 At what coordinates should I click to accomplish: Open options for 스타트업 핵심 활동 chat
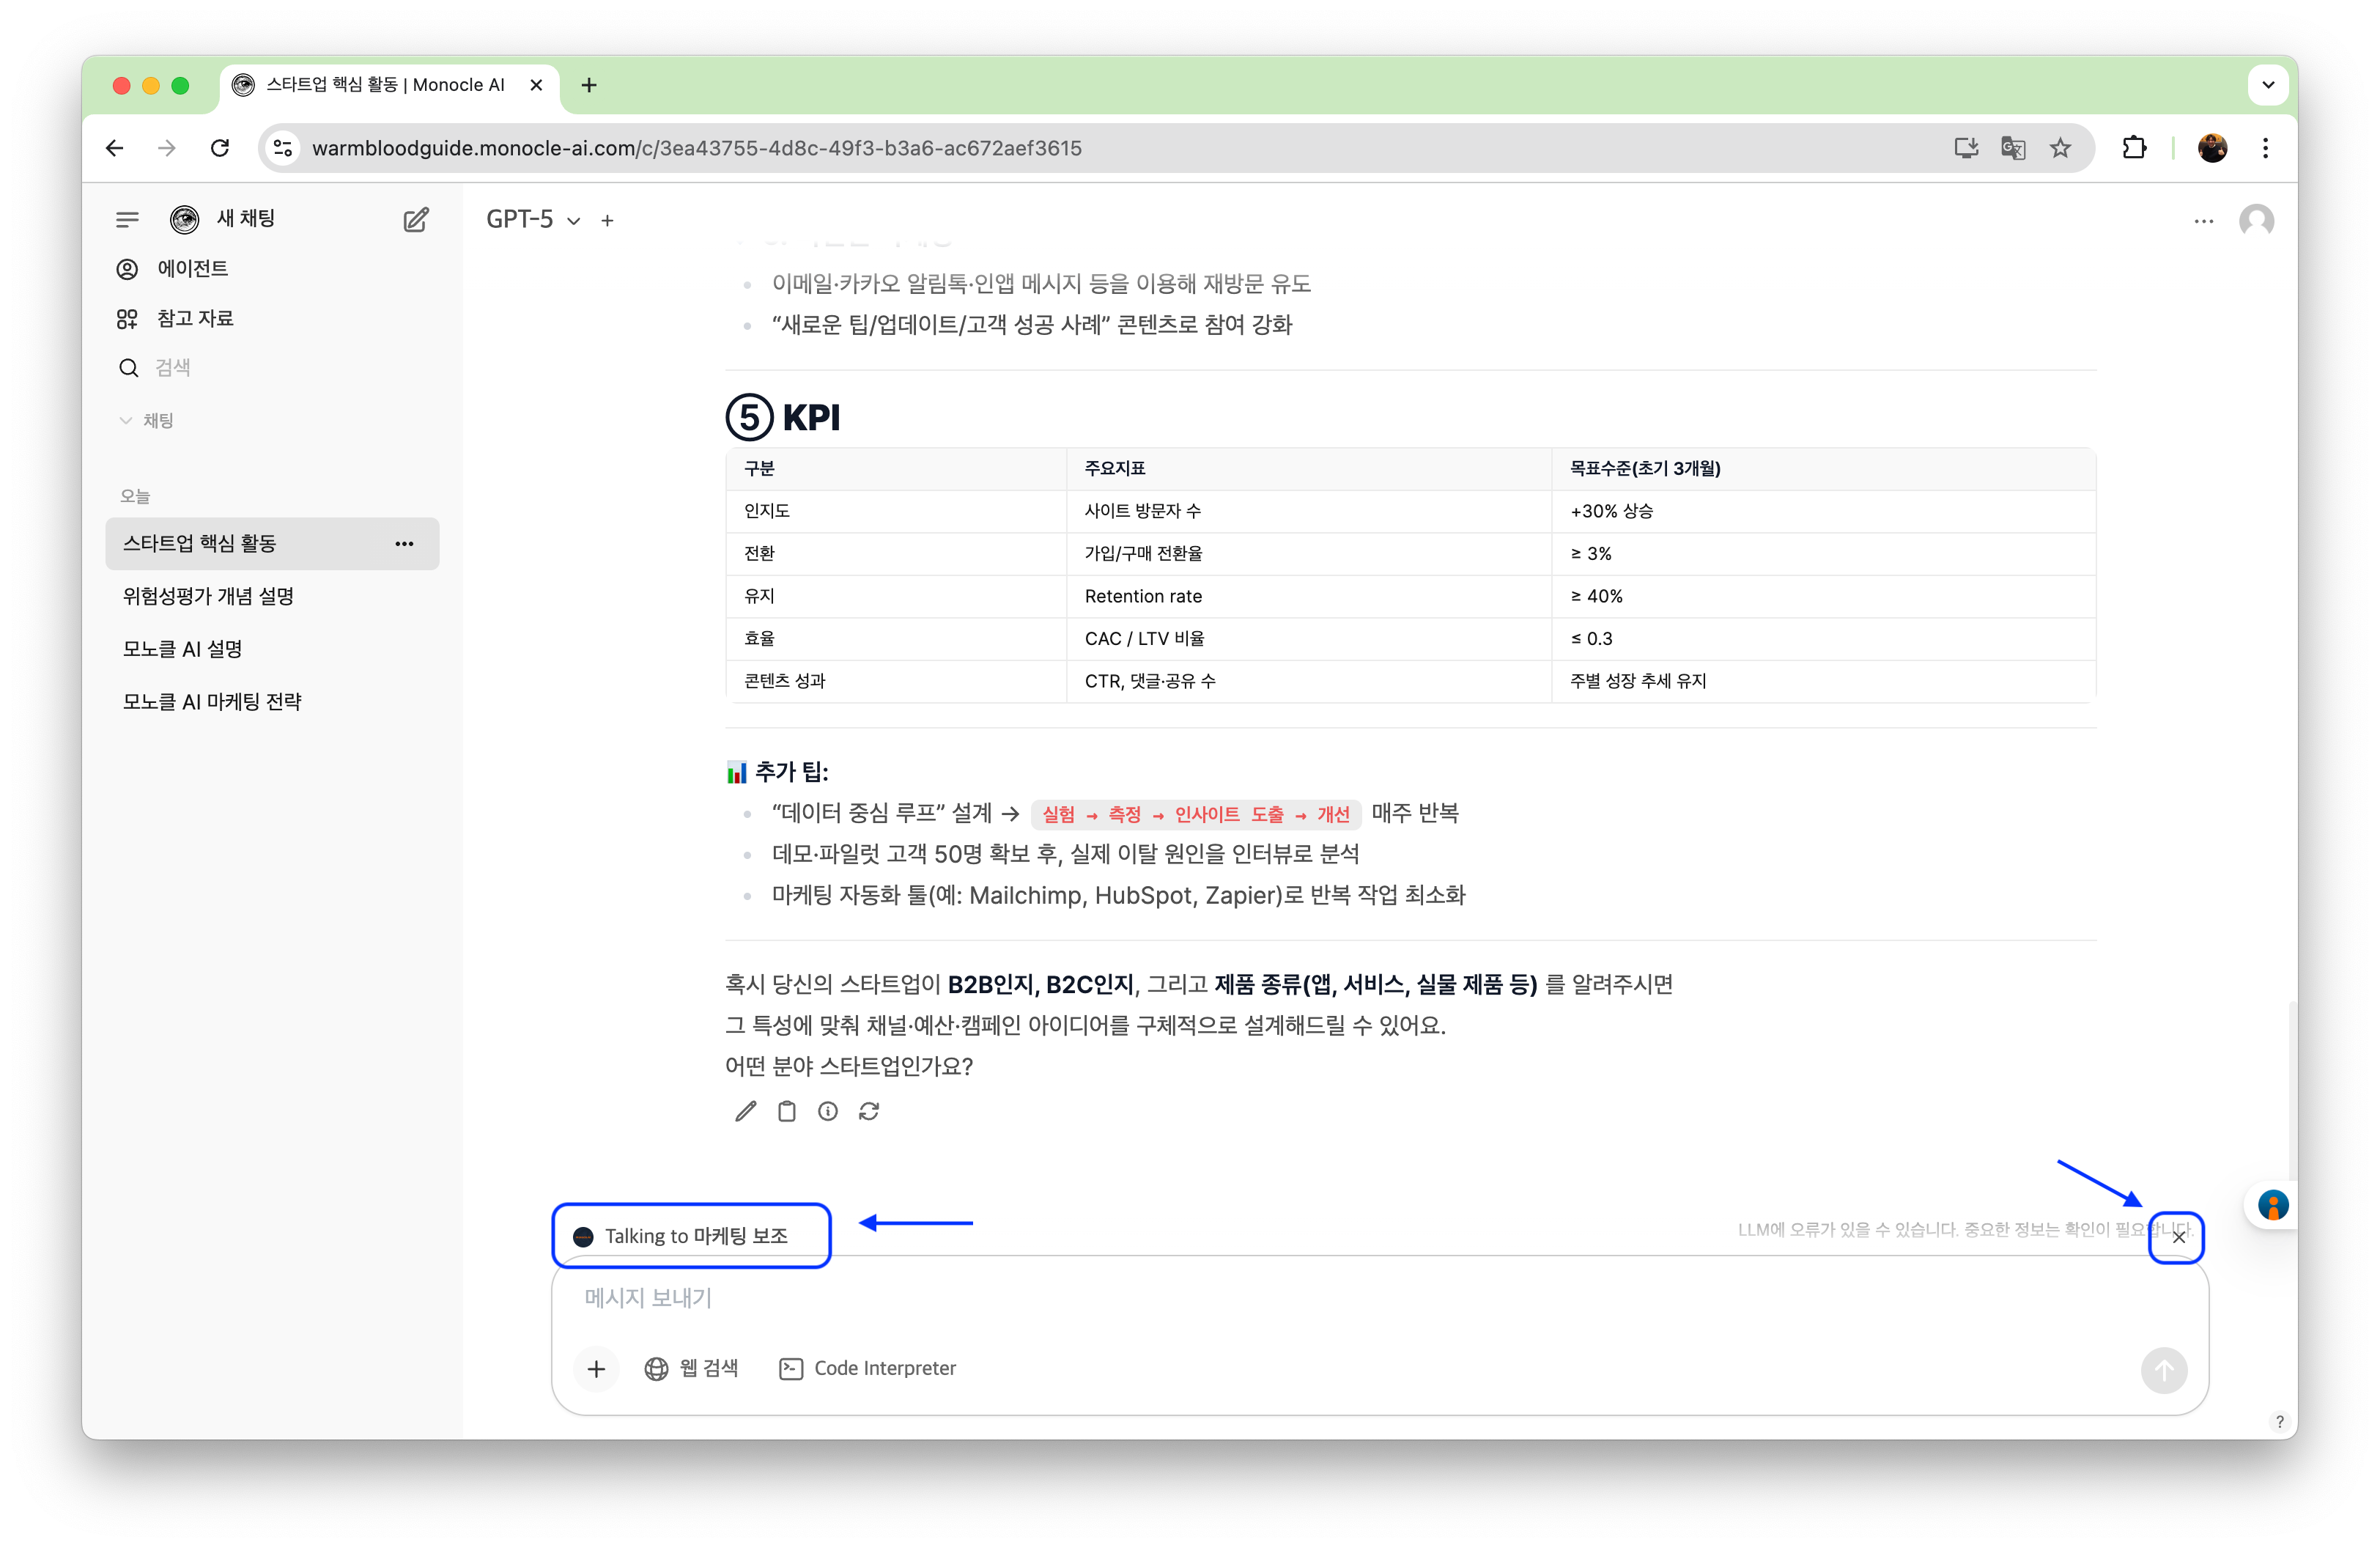point(404,544)
